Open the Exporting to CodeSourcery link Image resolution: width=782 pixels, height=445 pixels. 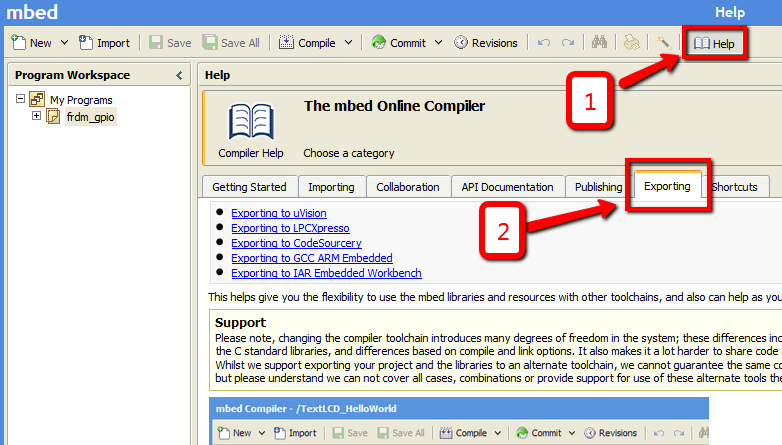coord(296,243)
